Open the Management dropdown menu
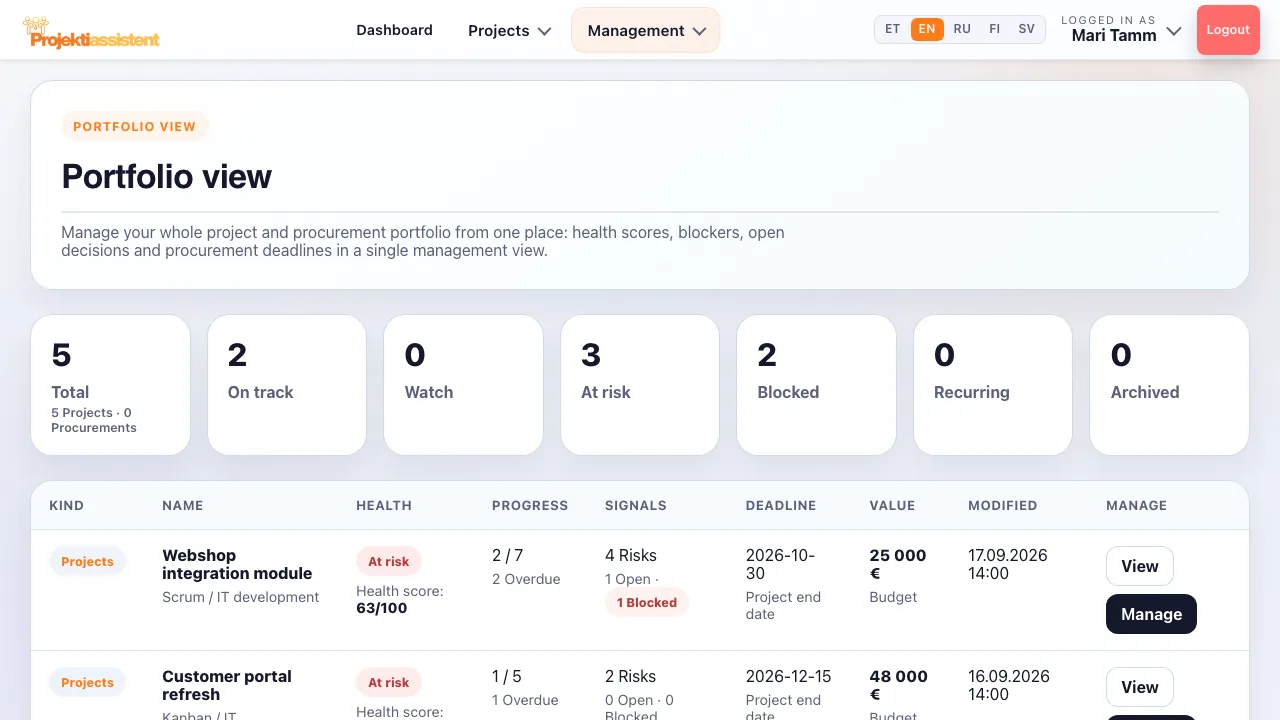This screenshot has width=1280, height=720. [646, 30]
